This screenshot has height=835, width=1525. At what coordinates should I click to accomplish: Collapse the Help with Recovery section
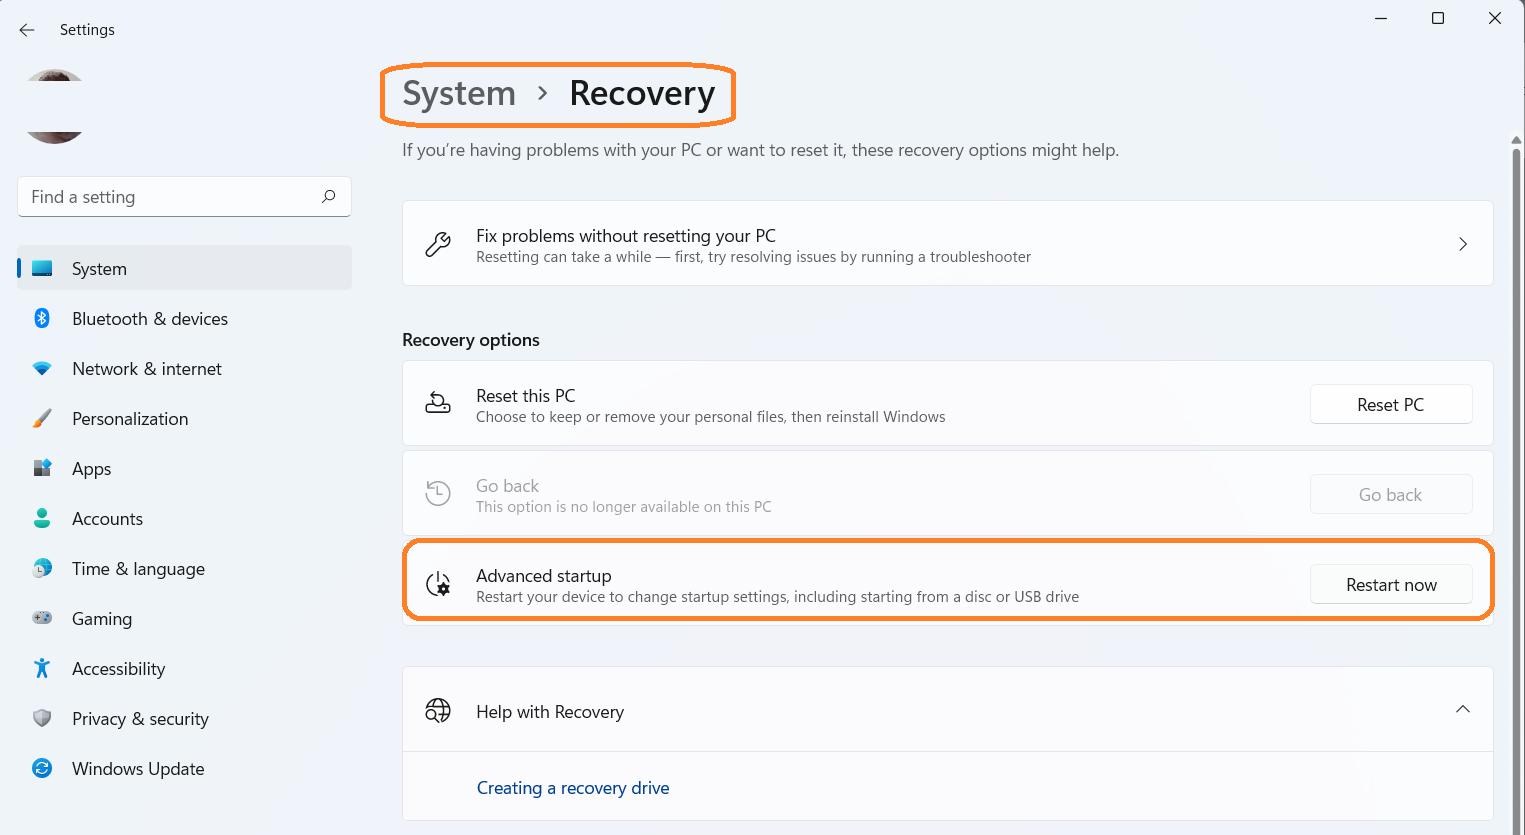[x=1461, y=710]
